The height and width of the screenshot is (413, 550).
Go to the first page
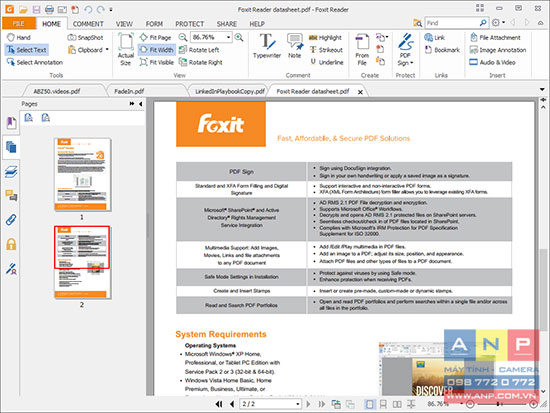pos(219,404)
